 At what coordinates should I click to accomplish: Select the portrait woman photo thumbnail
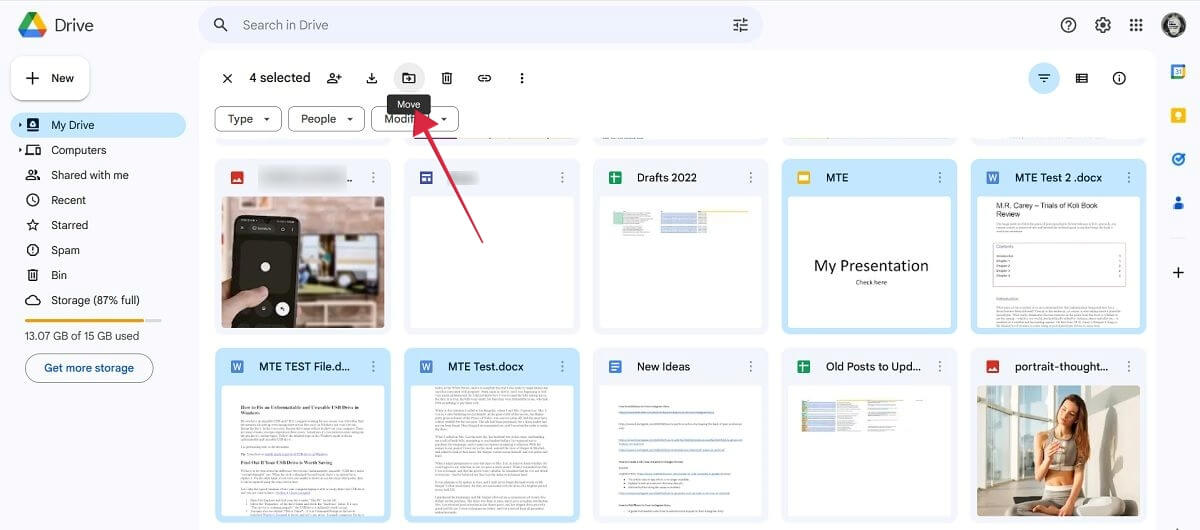coord(1058,452)
